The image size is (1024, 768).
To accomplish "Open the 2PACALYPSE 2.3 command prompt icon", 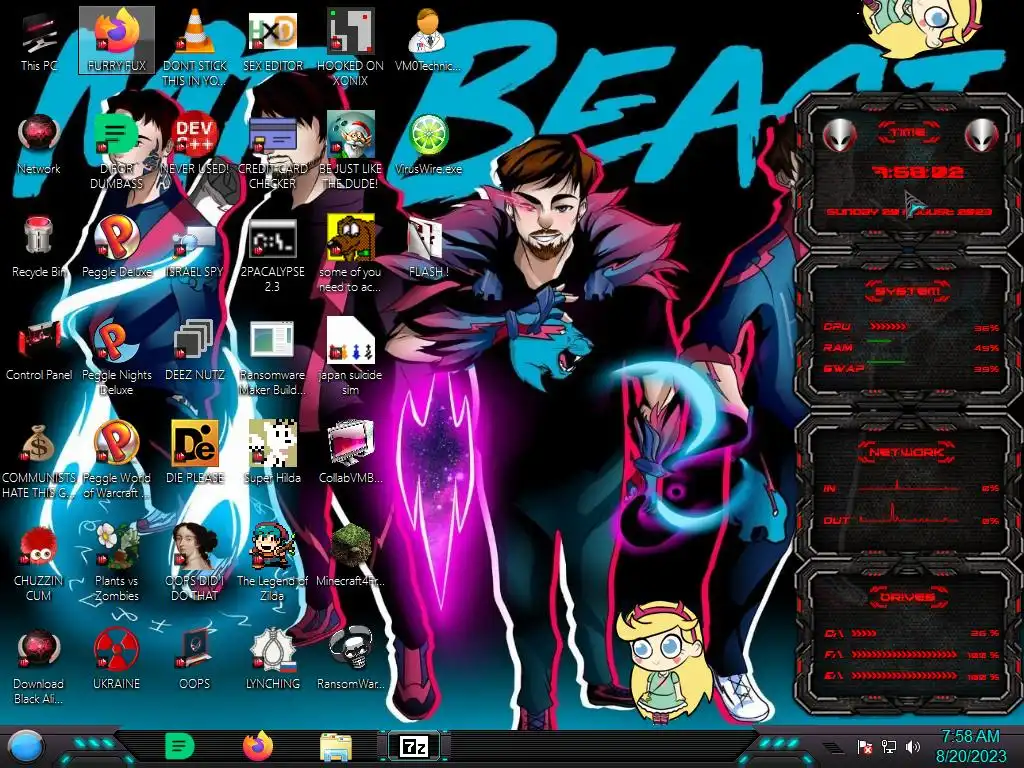I will (x=272, y=255).
